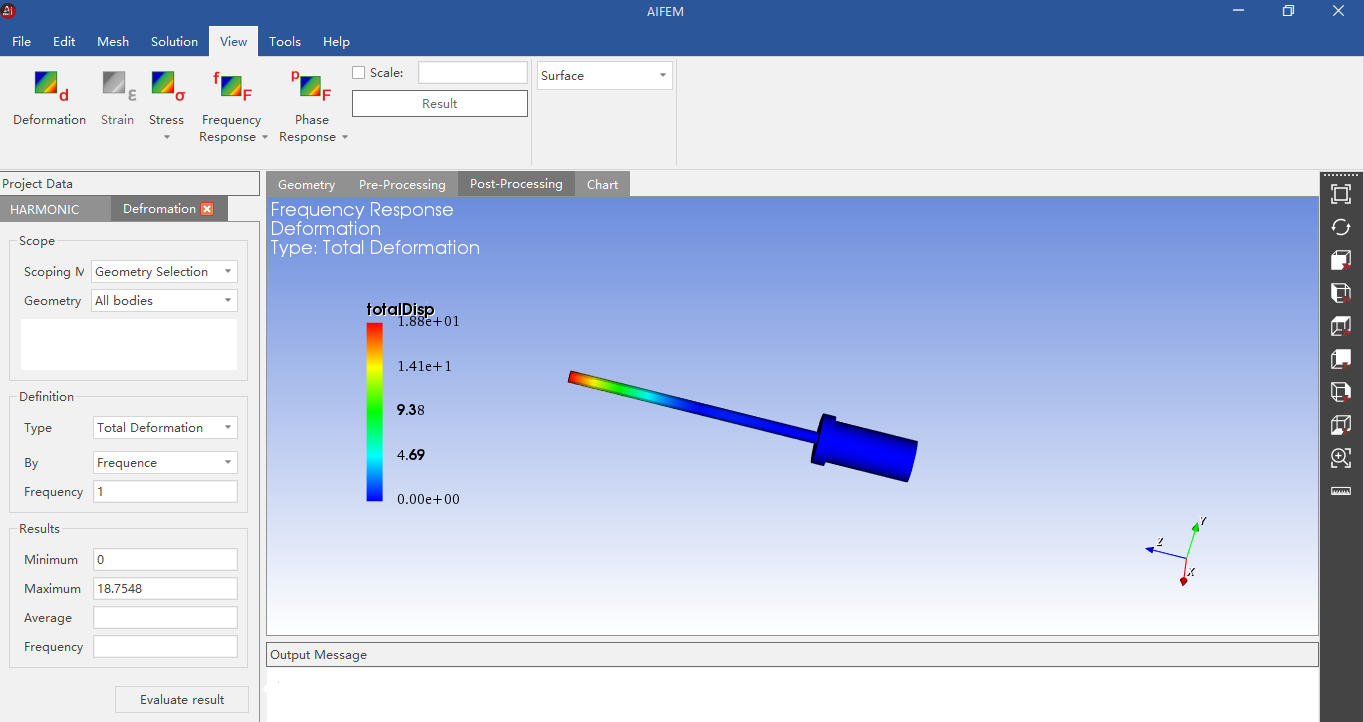Select the Defromation panel tab
This screenshot has width=1364, height=722.
(x=160, y=209)
